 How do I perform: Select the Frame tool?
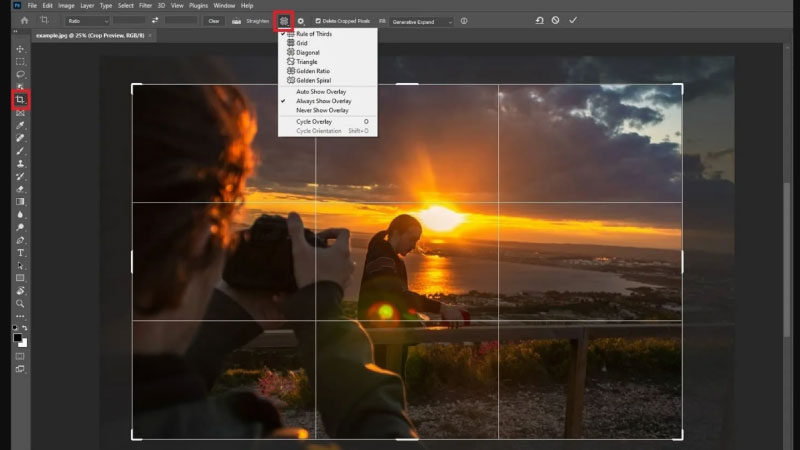(x=20, y=113)
